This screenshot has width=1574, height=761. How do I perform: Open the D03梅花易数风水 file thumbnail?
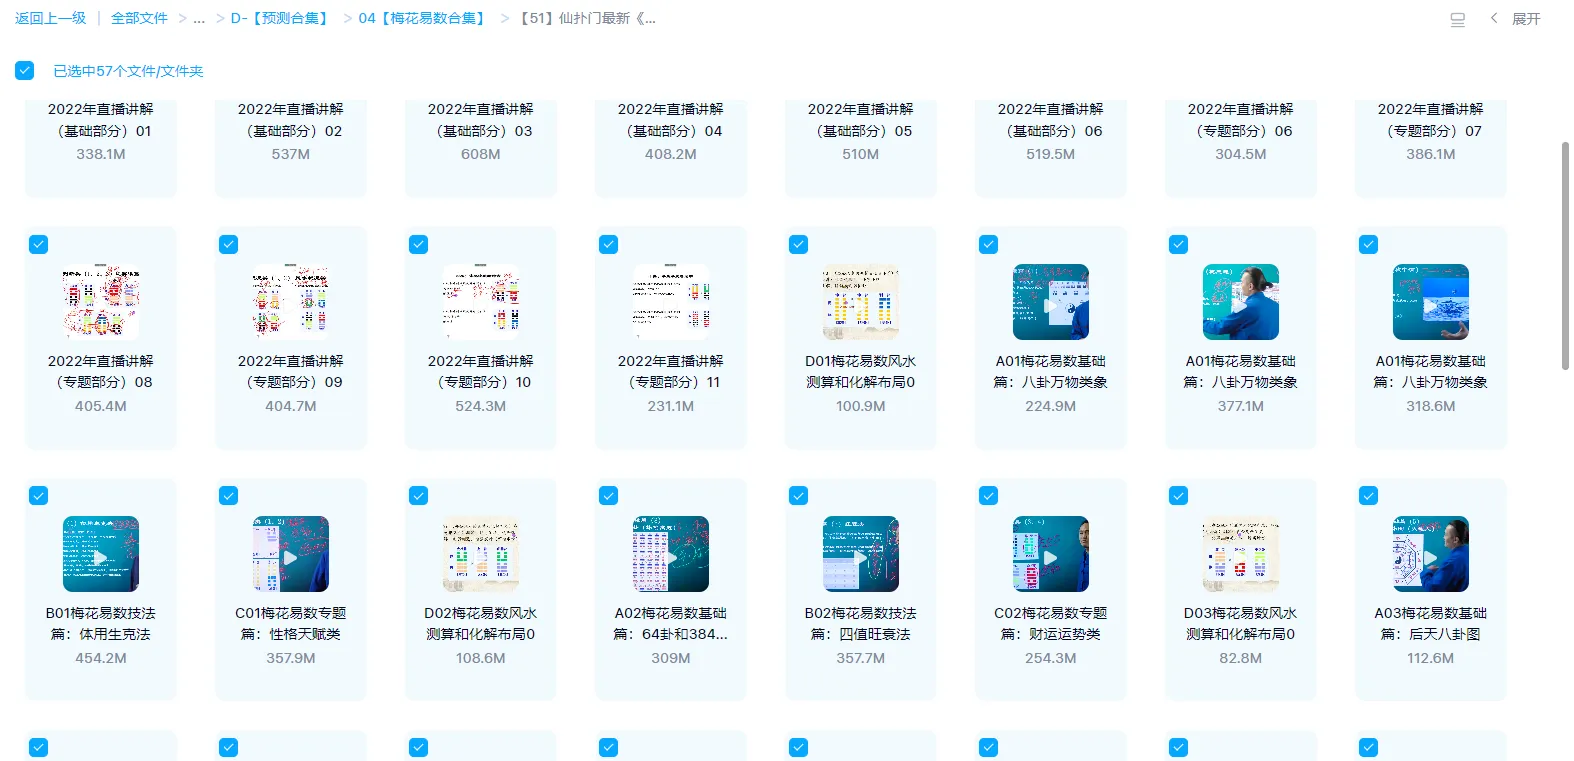click(1241, 554)
